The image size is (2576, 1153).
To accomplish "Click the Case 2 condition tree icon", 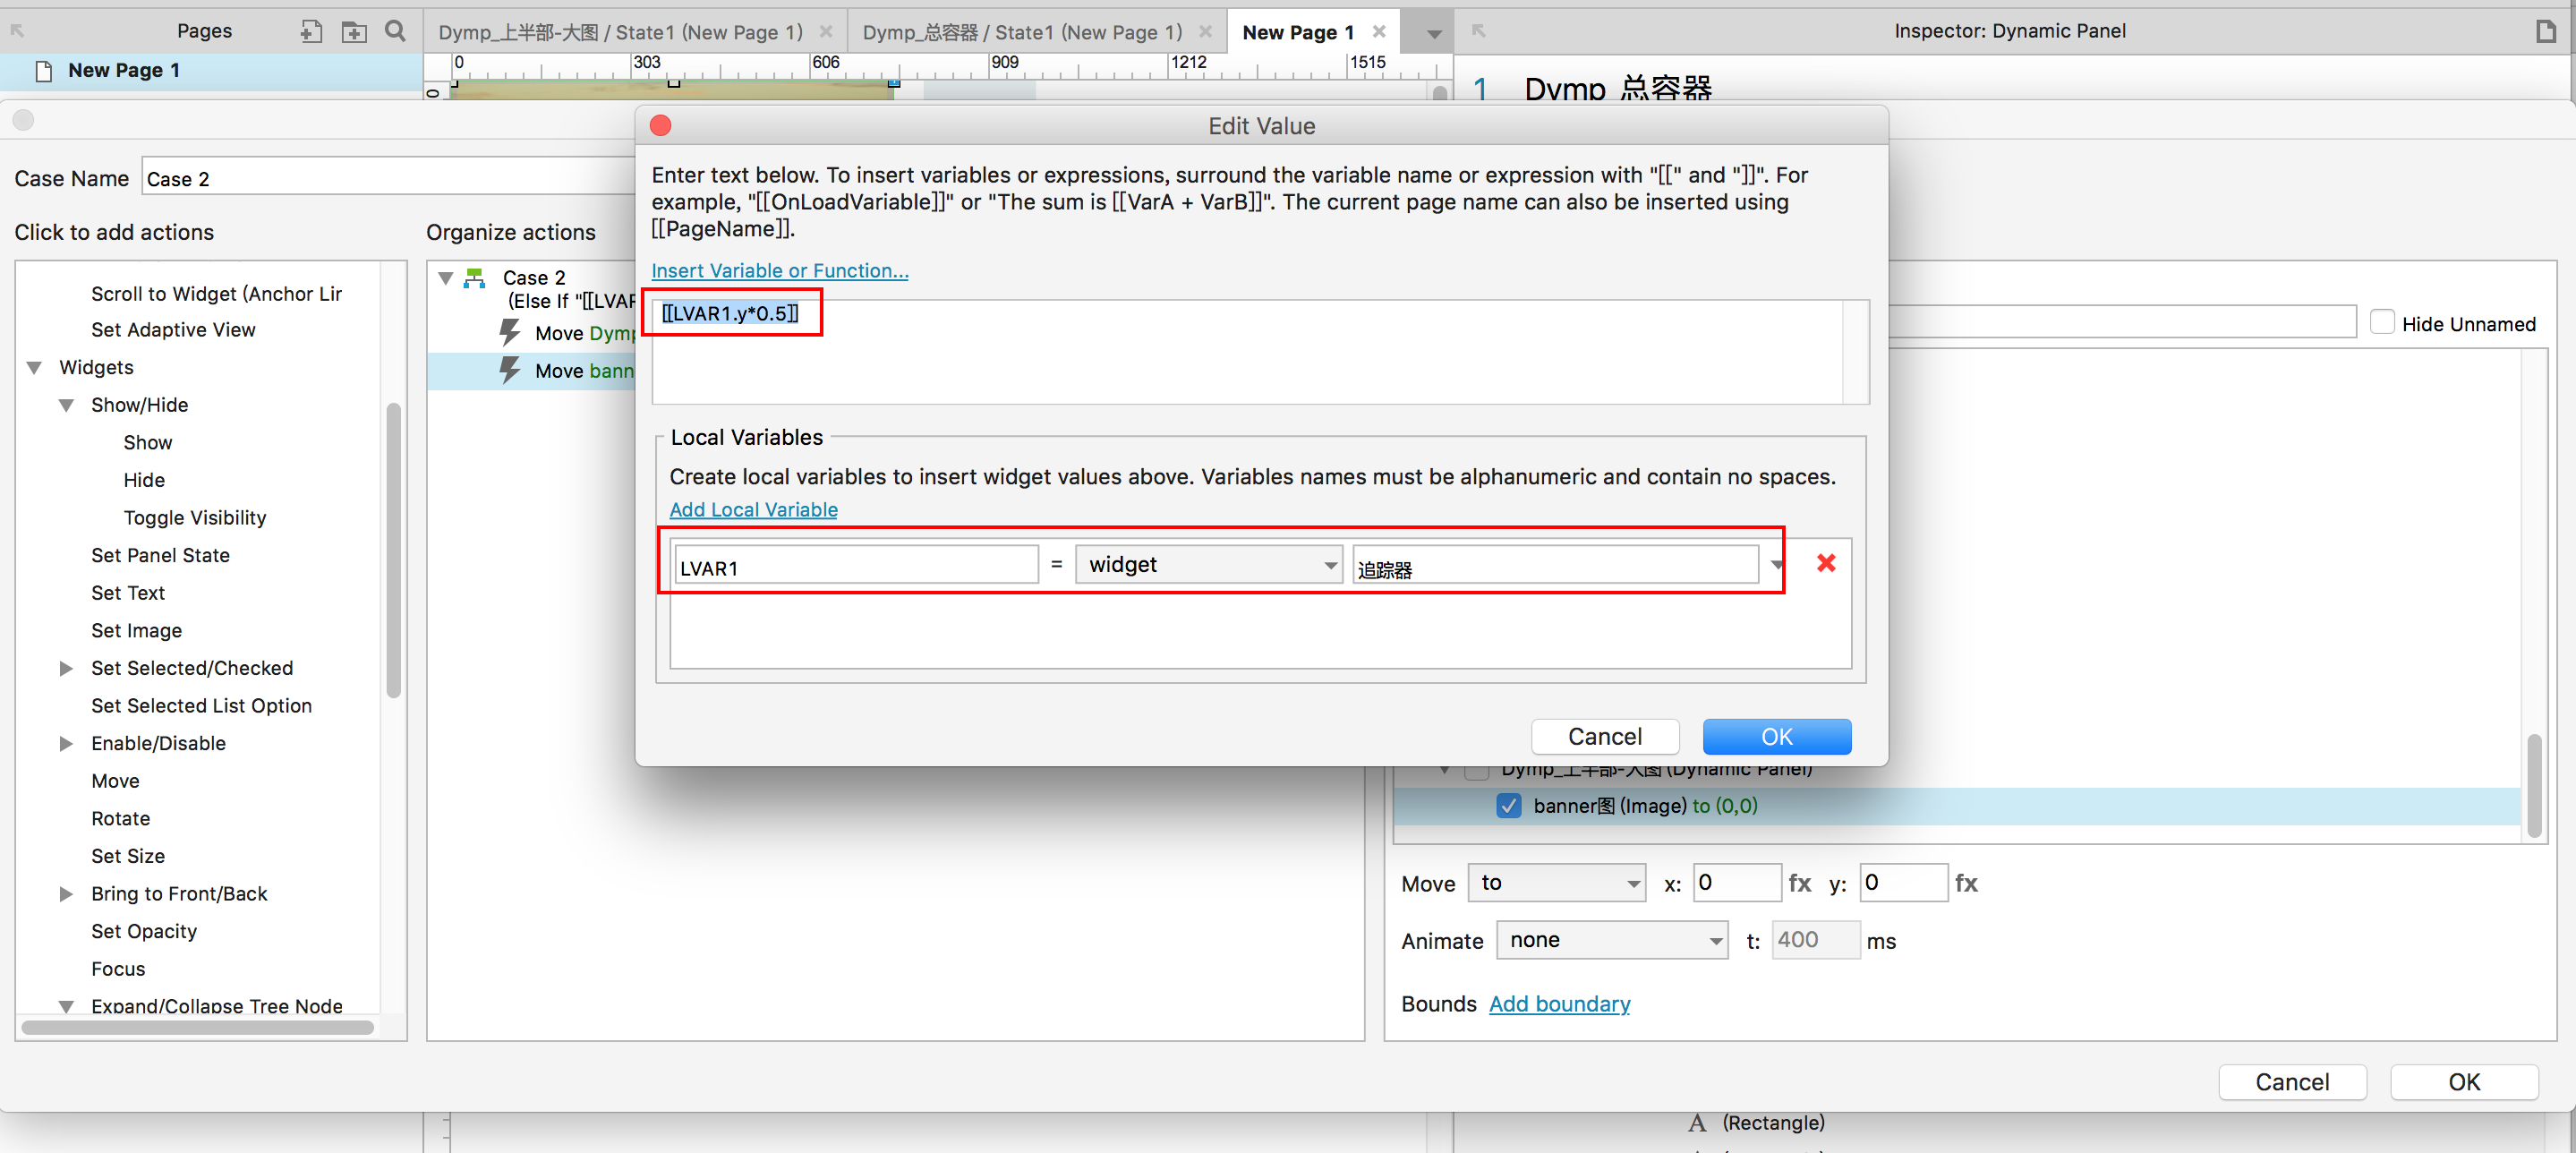I will pyautogui.click(x=476, y=278).
